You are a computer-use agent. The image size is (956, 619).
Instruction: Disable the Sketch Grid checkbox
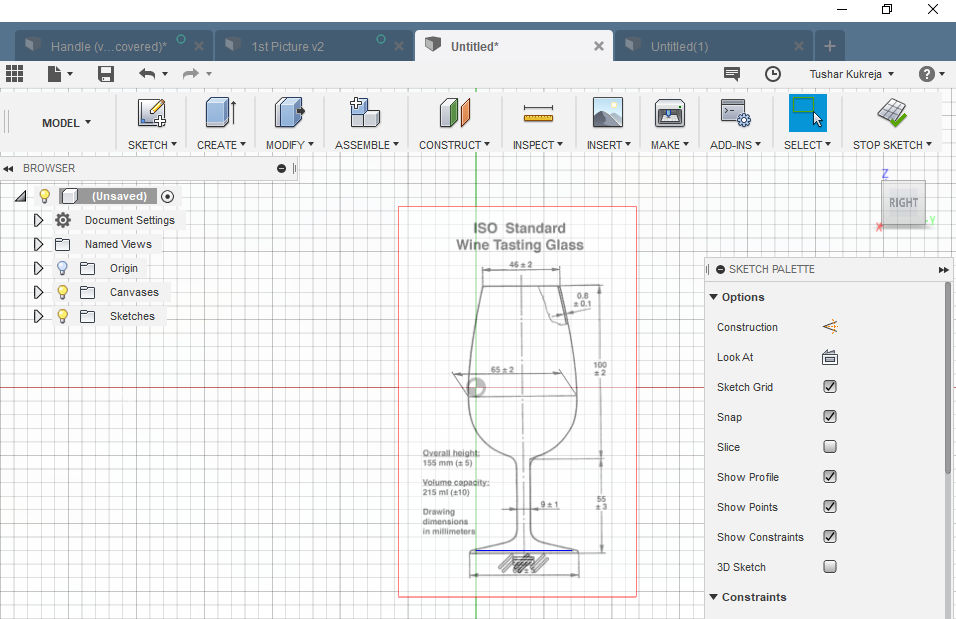click(829, 387)
